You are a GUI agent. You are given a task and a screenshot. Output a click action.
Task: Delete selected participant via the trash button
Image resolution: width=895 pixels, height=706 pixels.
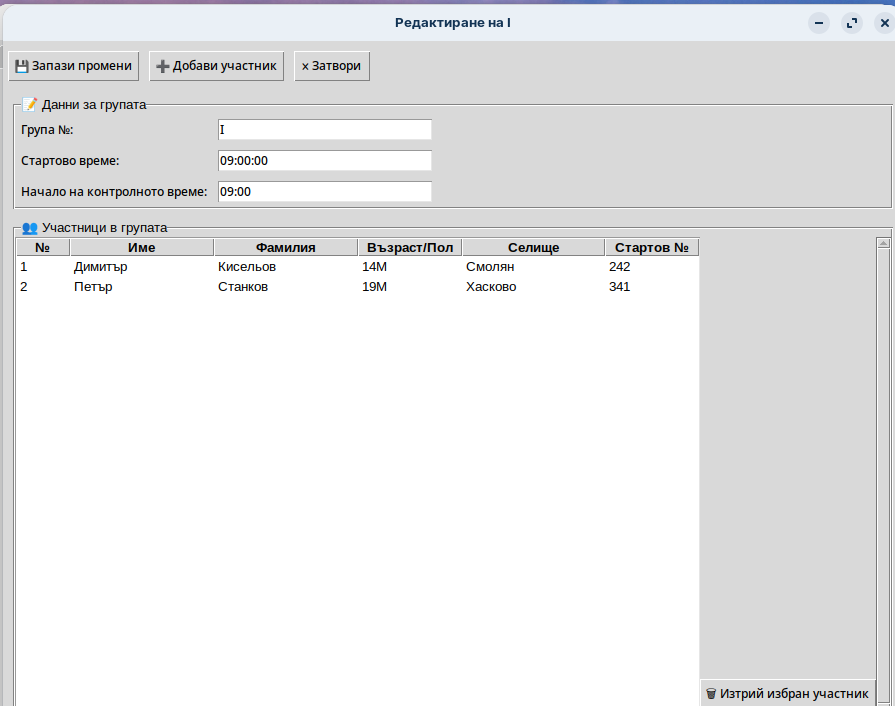[787, 693]
